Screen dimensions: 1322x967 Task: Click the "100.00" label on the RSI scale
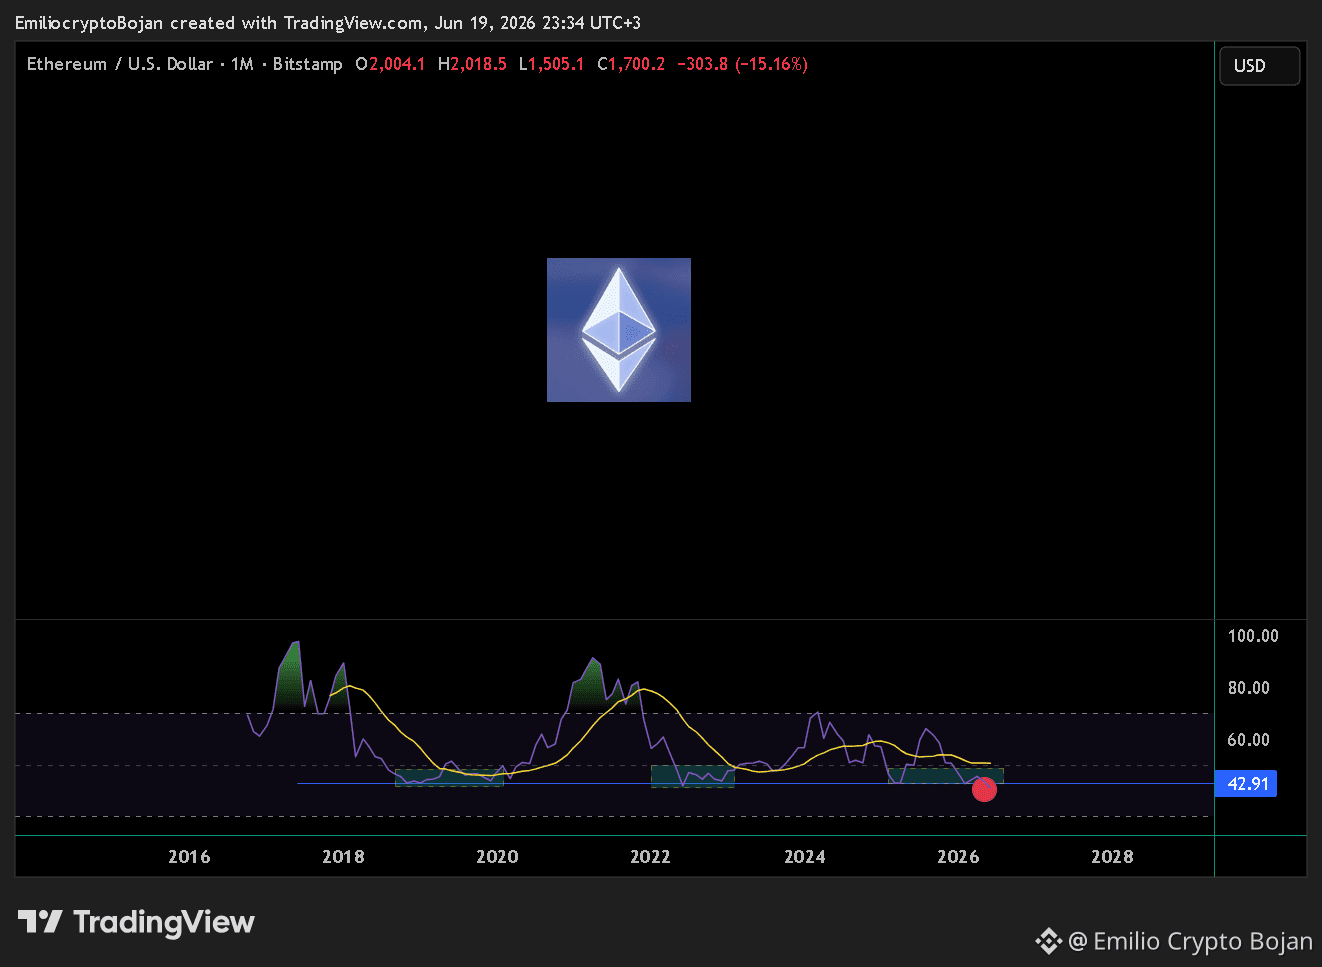1253,636
